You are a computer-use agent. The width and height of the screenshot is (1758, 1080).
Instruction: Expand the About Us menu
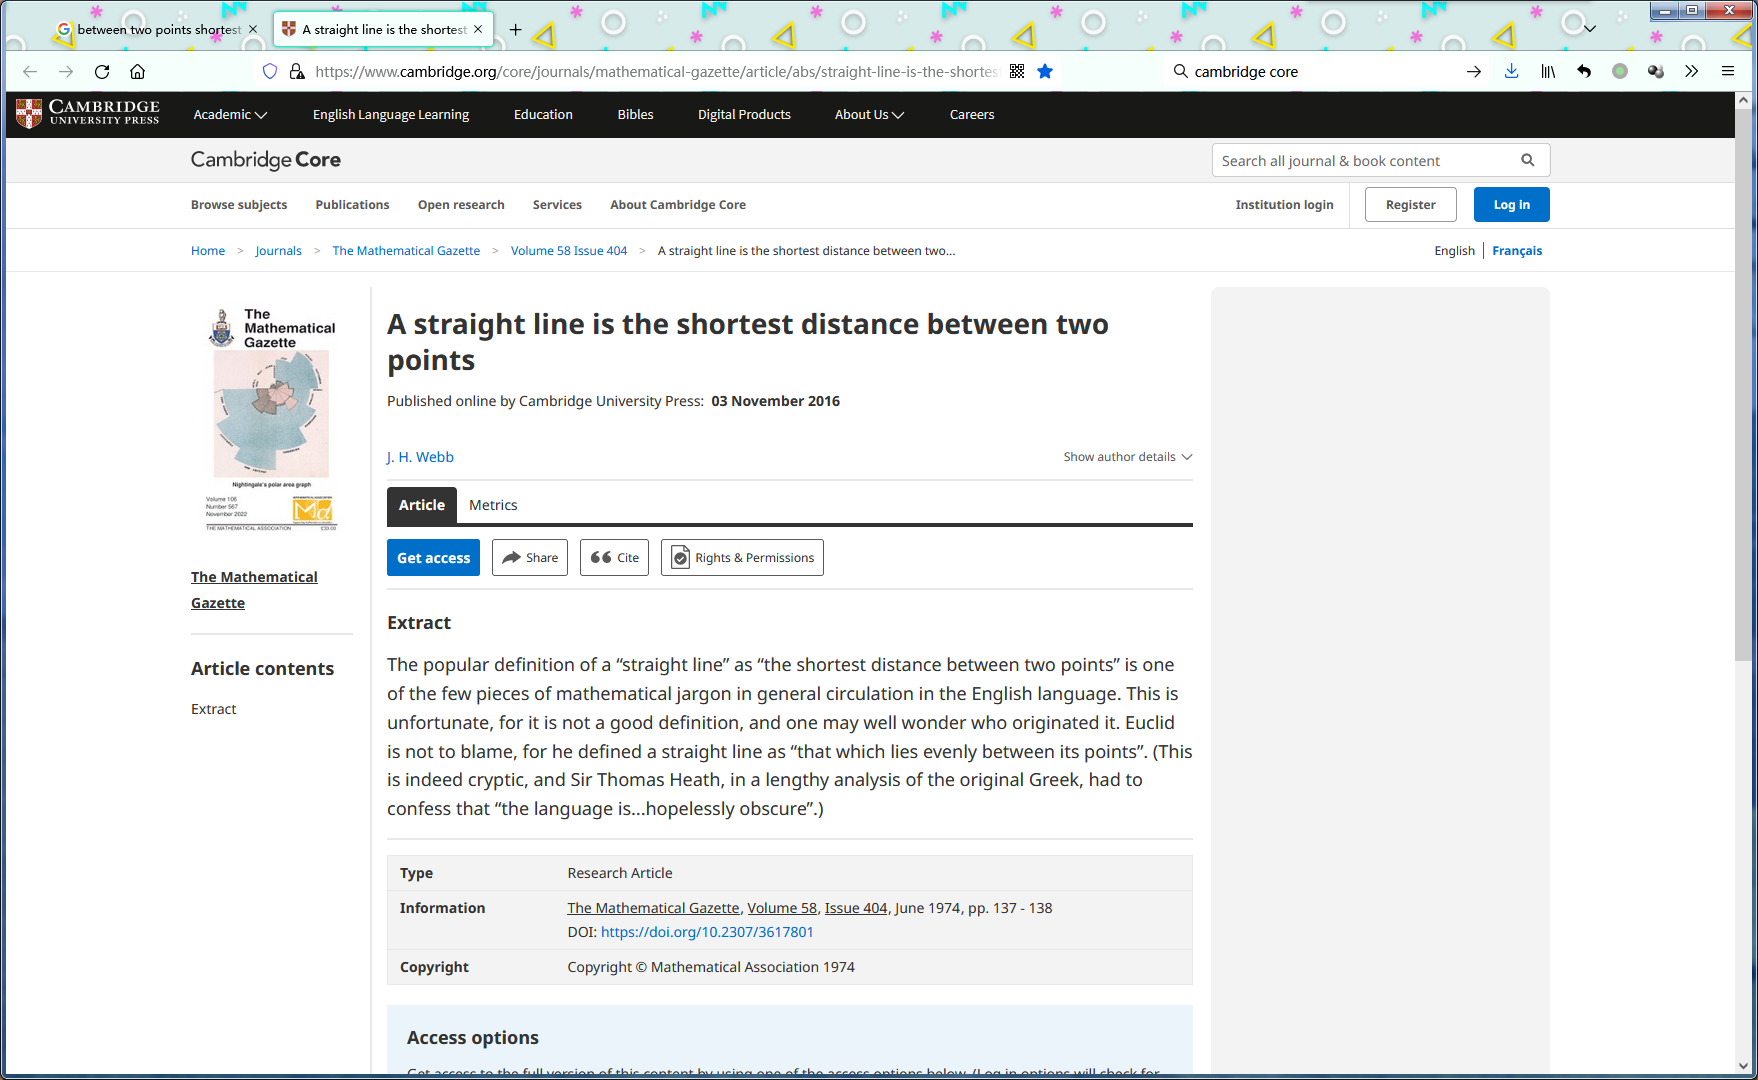pos(869,115)
